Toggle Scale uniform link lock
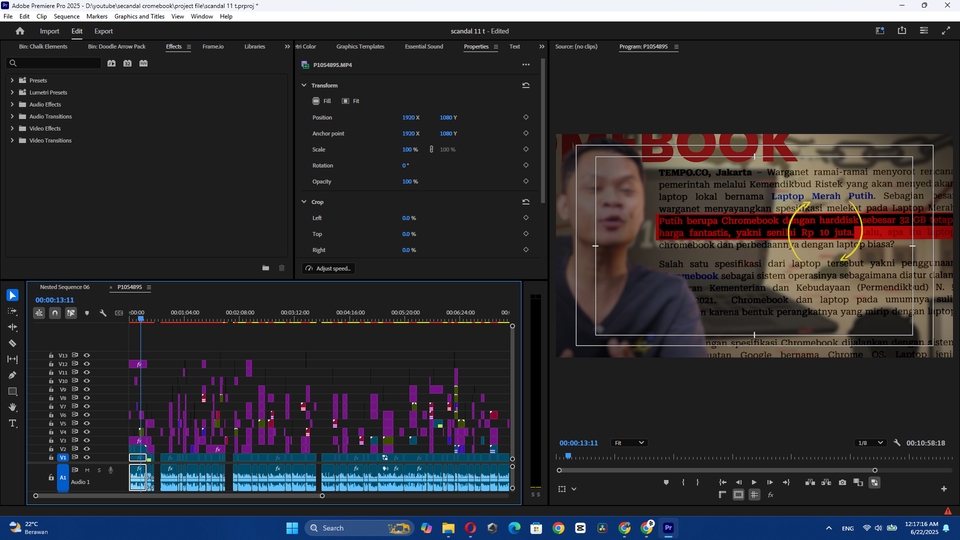The width and height of the screenshot is (960, 540). point(431,149)
